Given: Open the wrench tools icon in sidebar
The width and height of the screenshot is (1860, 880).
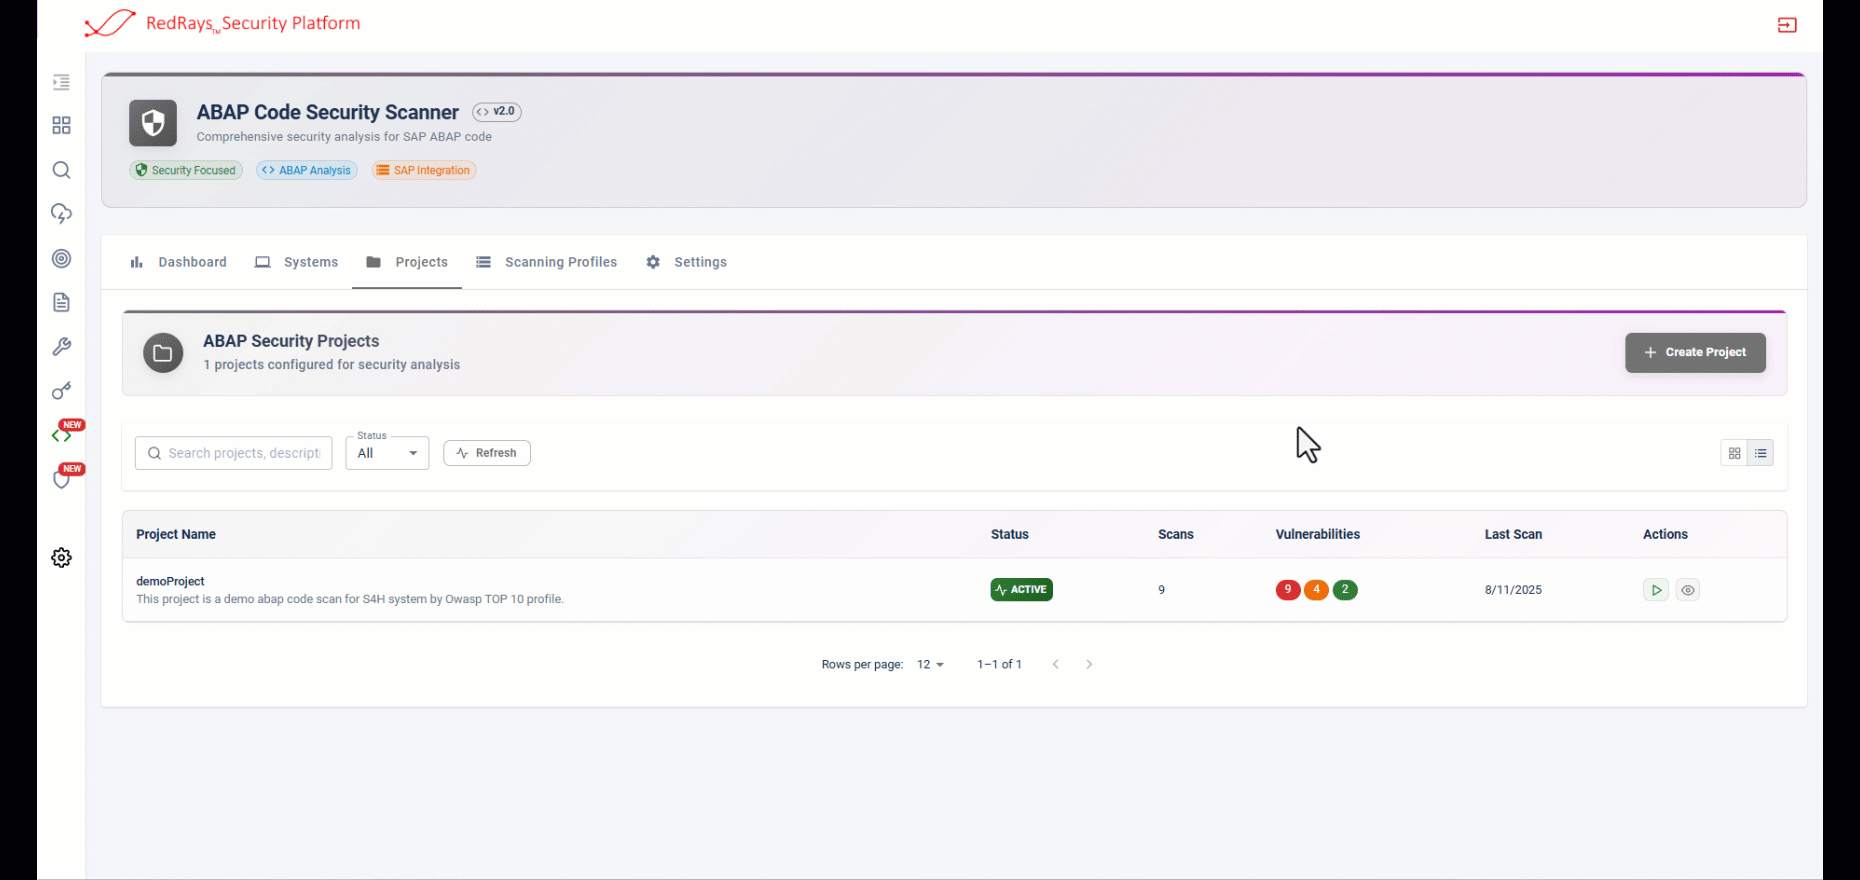Looking at the screenshot, I should pos(61,347).
